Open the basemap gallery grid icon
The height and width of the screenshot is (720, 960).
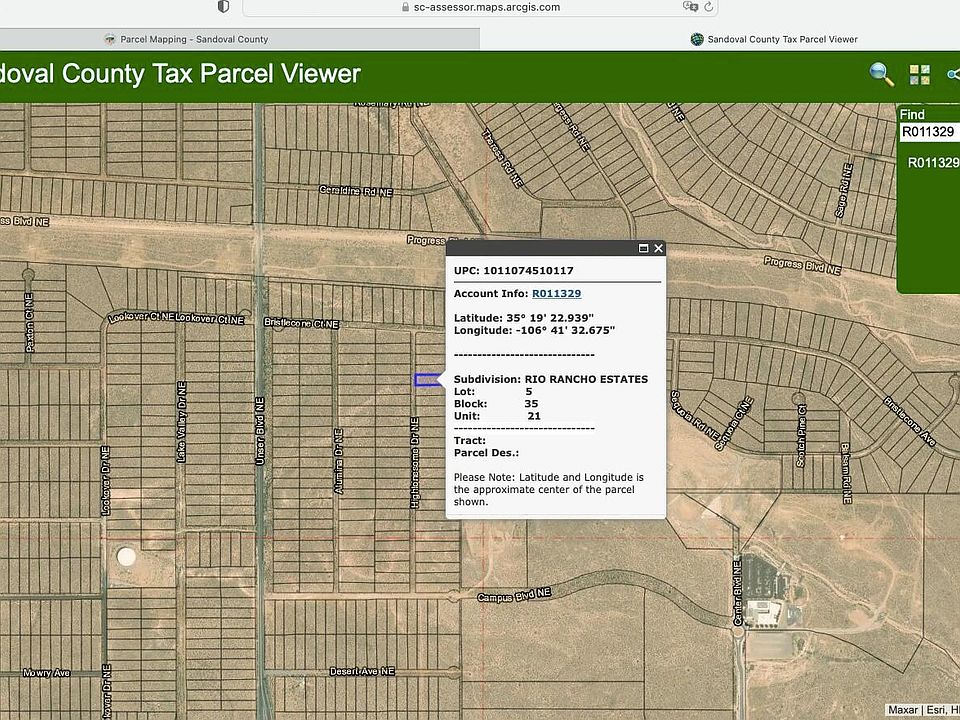click(920, 75)
